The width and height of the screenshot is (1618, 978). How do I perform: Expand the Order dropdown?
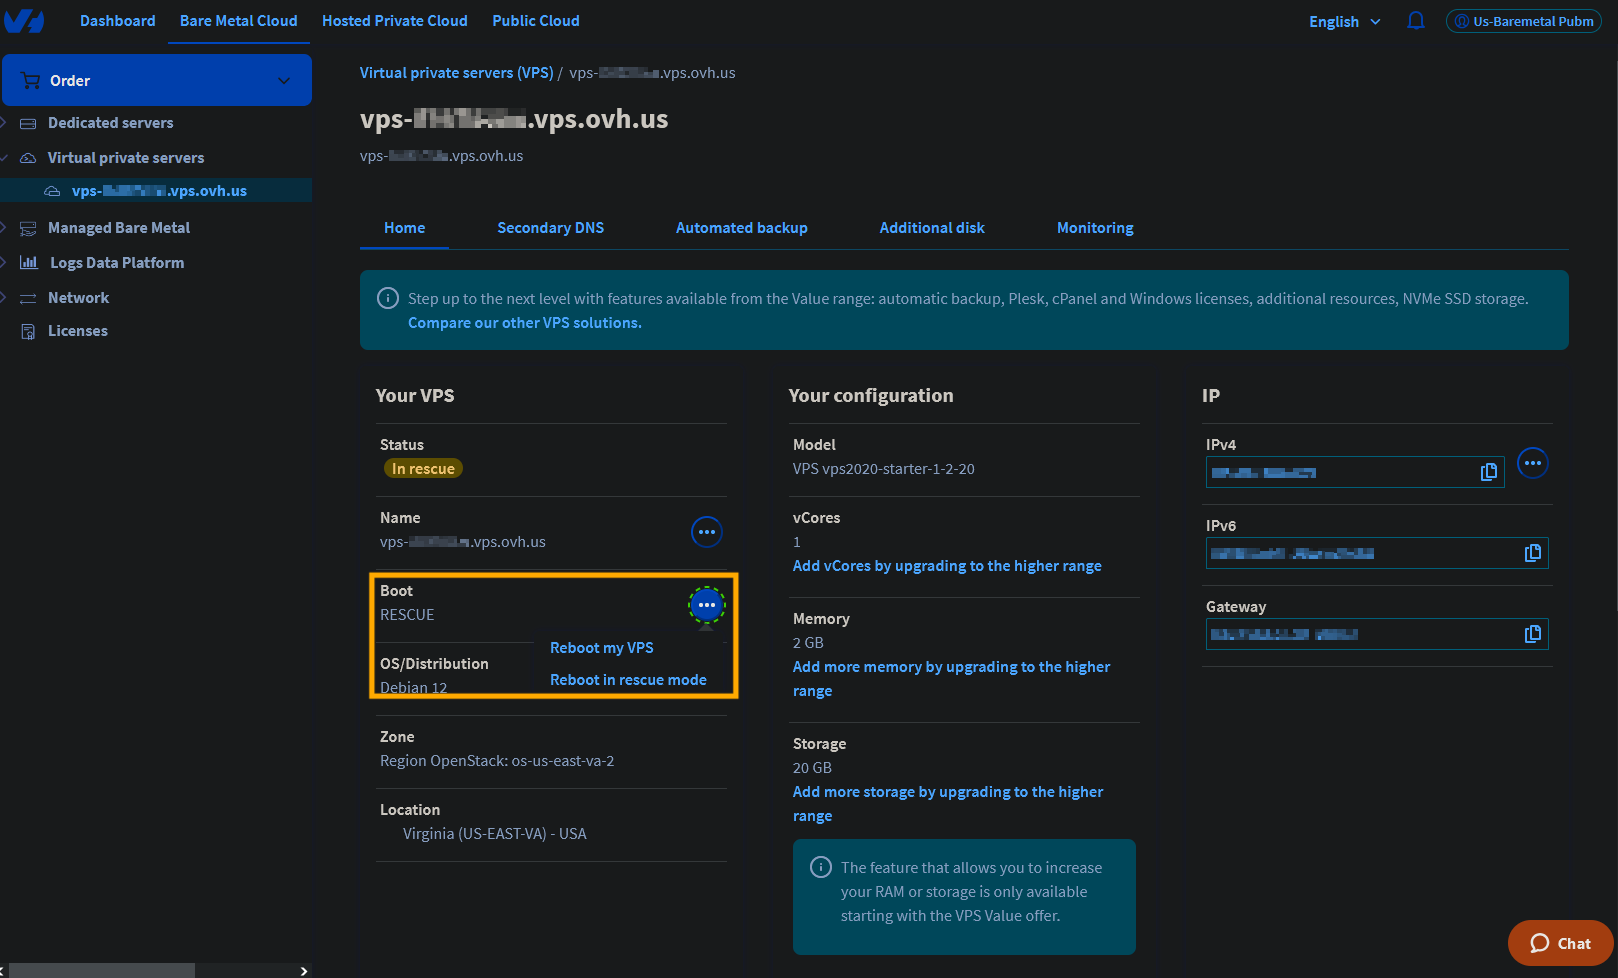[x=284, y=81]
